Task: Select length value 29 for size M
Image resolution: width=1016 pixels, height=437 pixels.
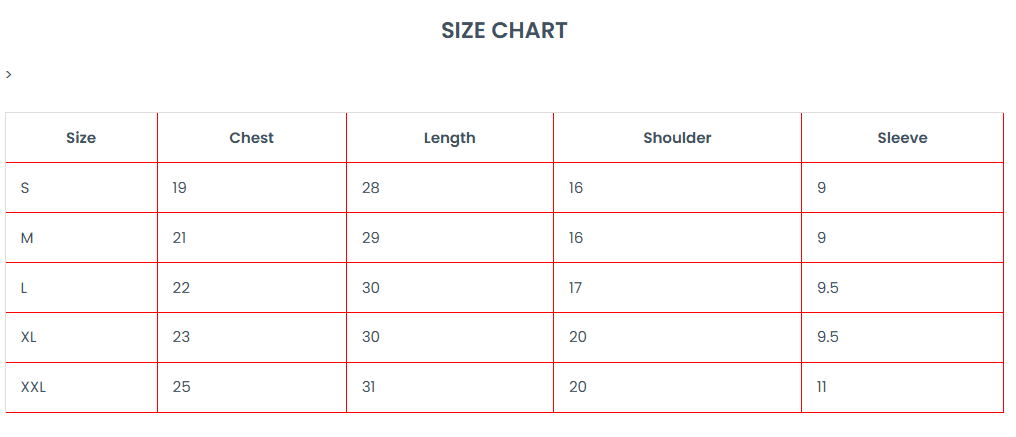Action: [371, 238]
